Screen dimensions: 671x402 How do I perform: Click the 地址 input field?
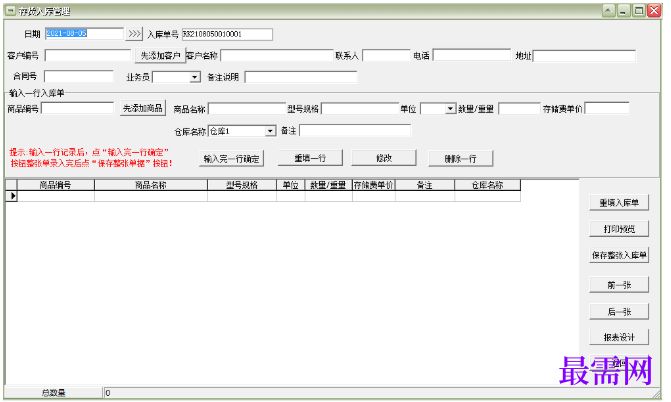pos(584,56)
